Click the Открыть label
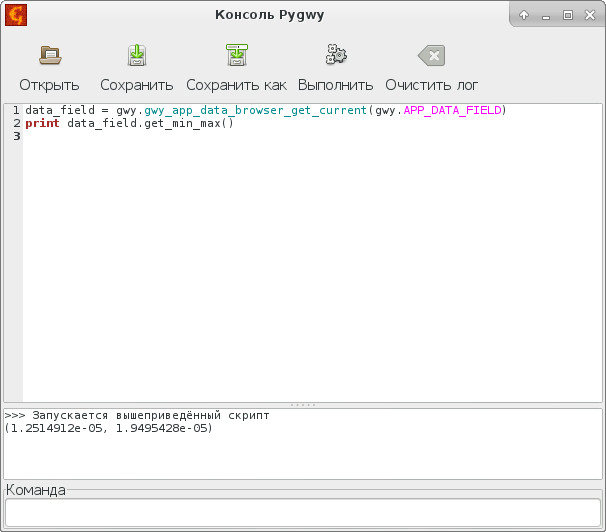This screenshot has height=532, width=606. point(49,85)
